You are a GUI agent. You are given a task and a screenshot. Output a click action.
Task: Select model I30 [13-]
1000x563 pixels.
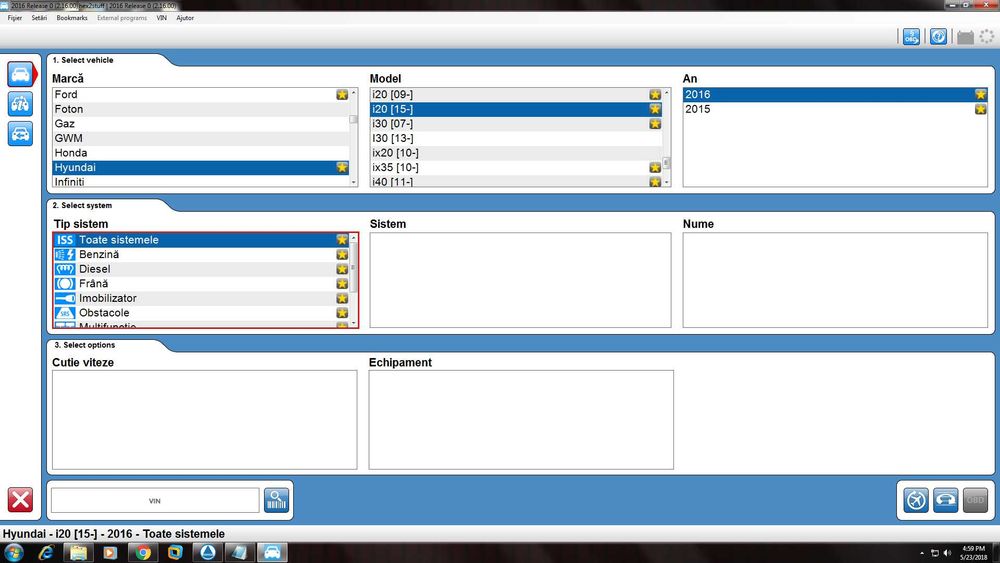[x=516, y=138]
